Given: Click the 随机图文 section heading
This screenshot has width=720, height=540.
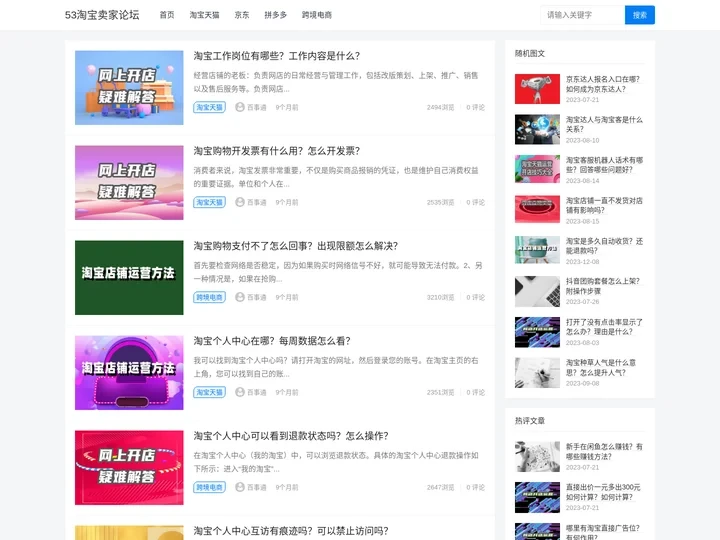Looking at the screenshot, I should coord(530,54).
